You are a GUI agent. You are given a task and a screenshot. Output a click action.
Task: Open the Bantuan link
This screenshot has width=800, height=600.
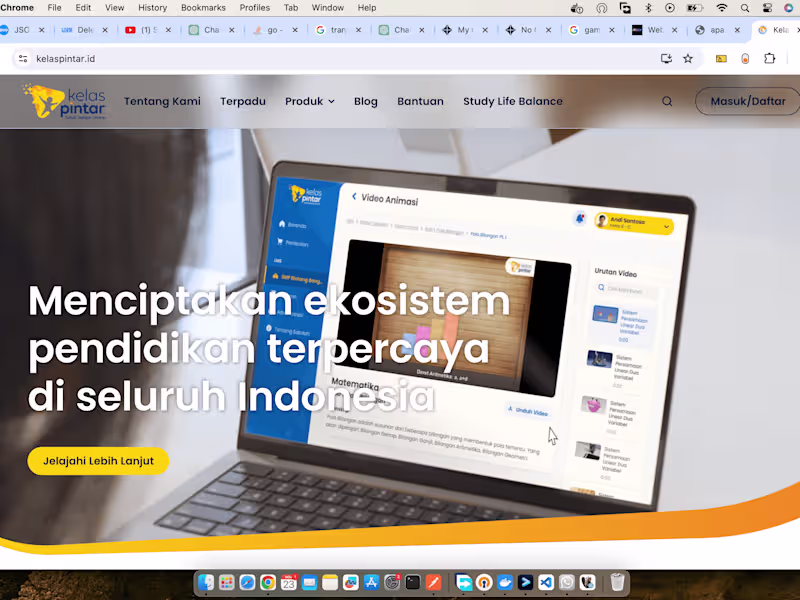pyautogui.click(x=420, y=102)
